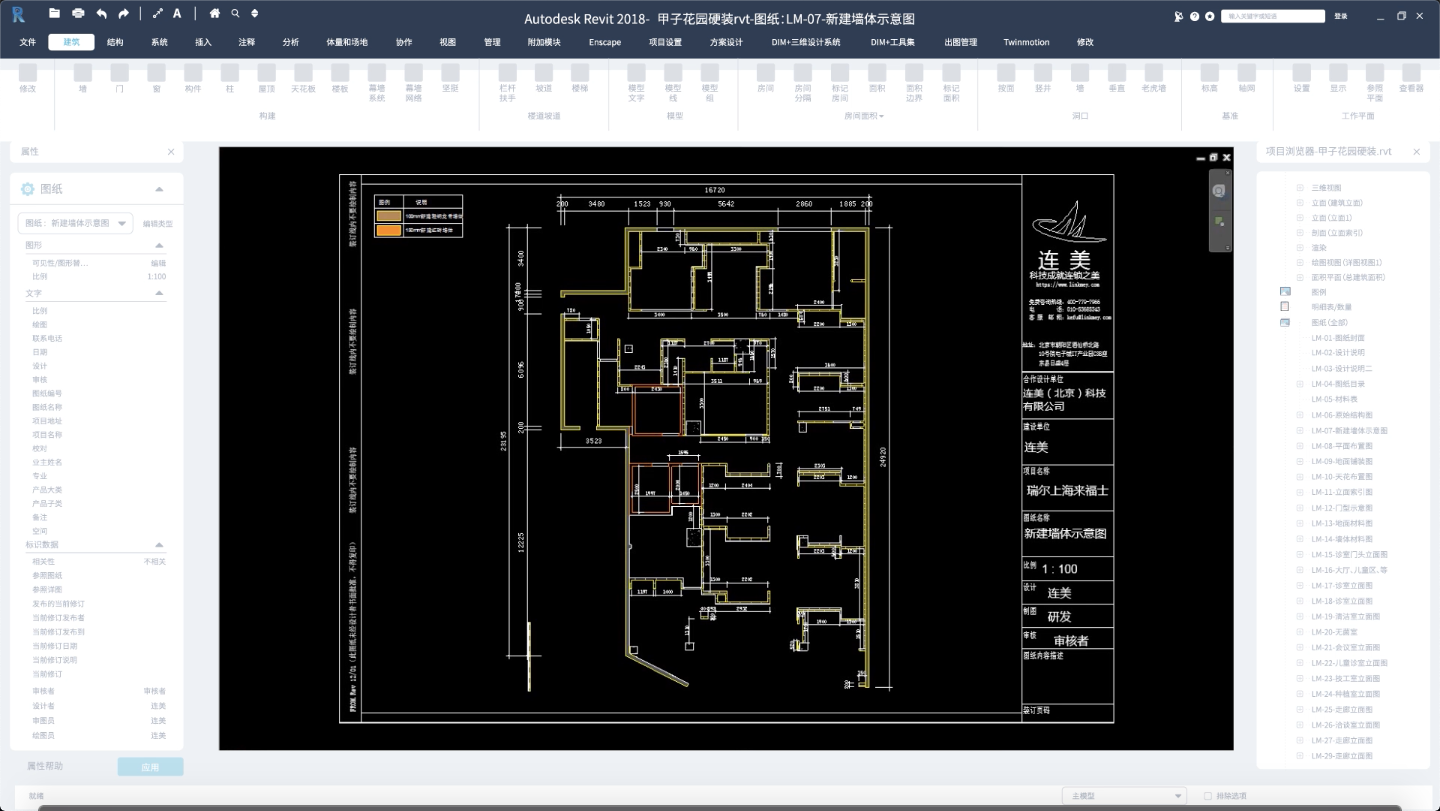The height and width of the screenshot is (811, 1440).
Task: Switch to the Enscape ribbon tab
Action: coord(604,42)
